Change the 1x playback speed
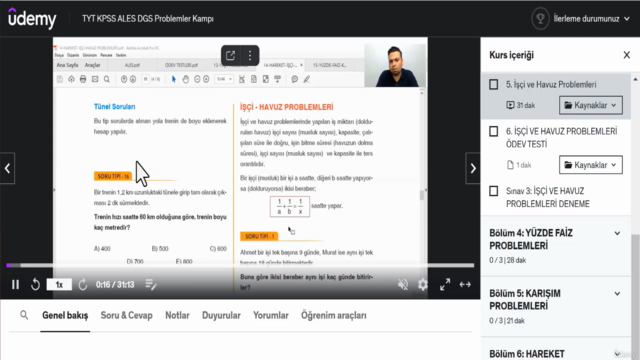This screenshot has width=640, height=360. click(59, 284)
